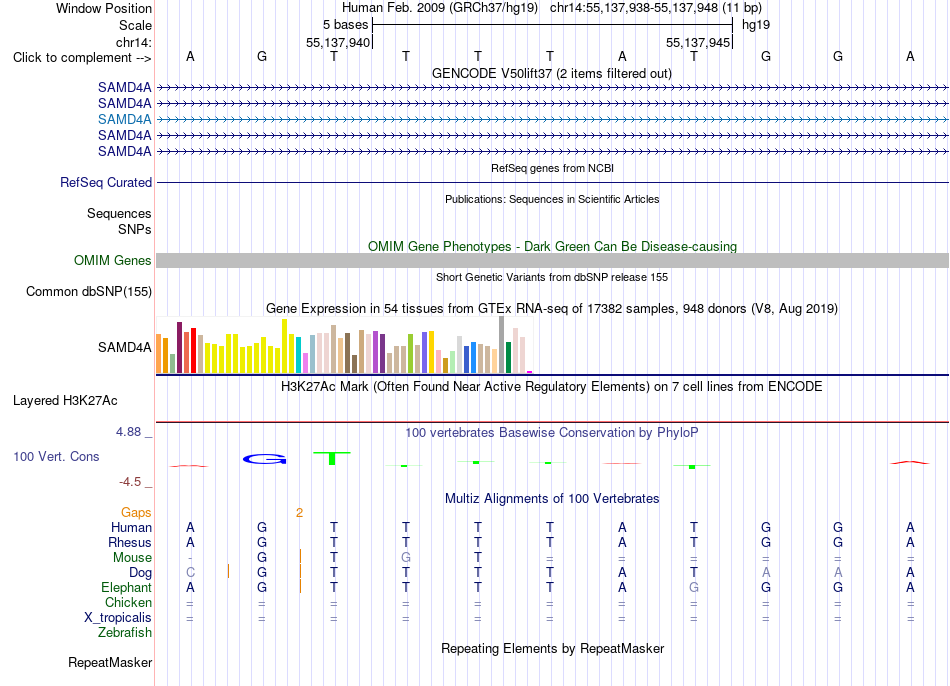This screenshot has height=686, width=950.
Task: Click the position text chr14:55,137,938-55,137,948
Action: 634,8
